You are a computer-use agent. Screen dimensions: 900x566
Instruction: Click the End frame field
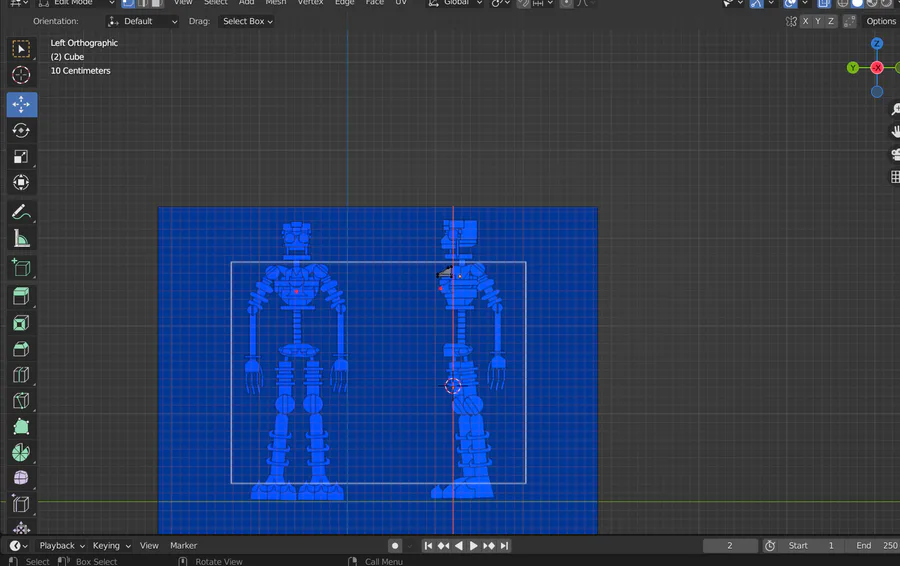[x=872, y=546]
